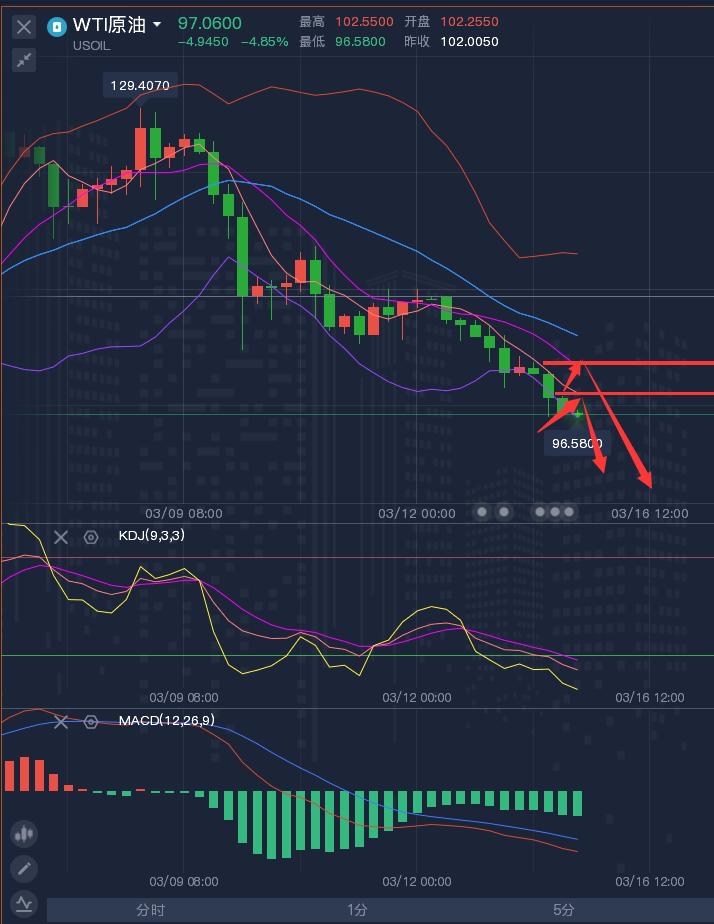
Task: Switch to the 1分 timeframe tab
Action: 357,910
